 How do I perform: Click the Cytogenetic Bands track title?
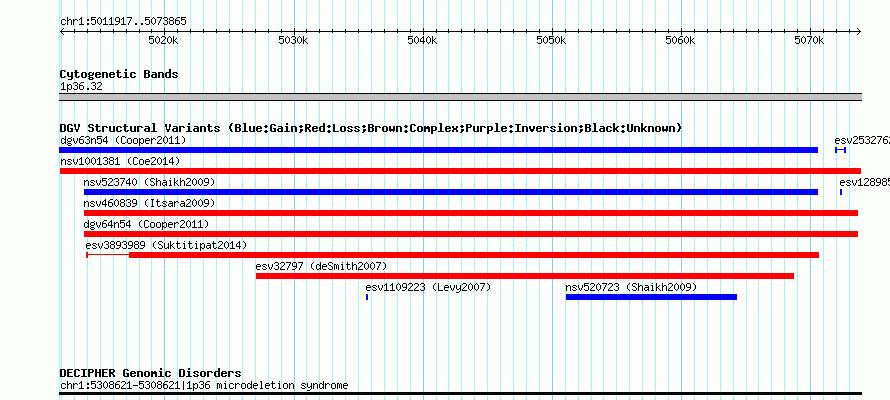coord(119,74)
